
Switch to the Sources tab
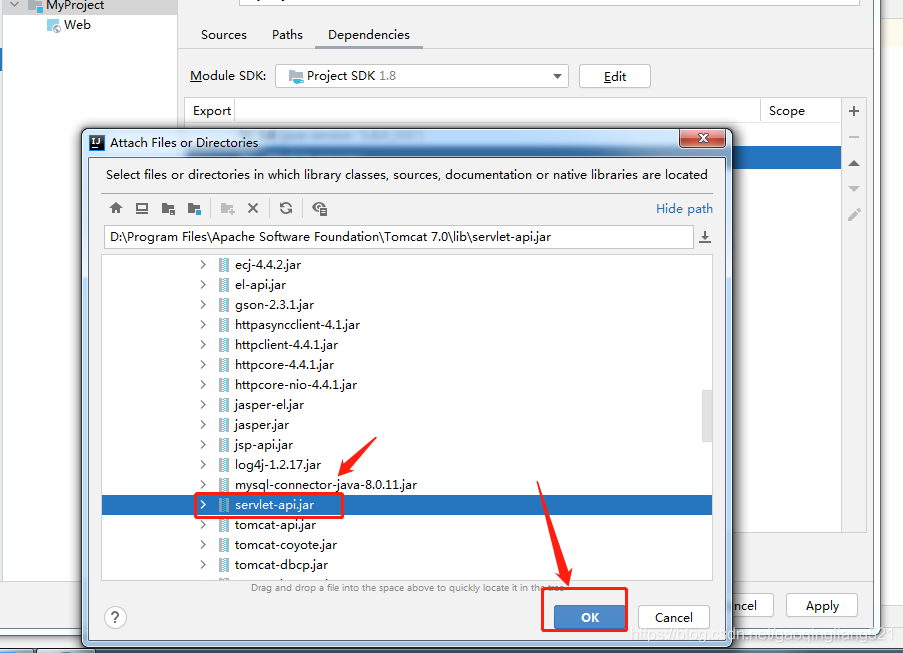point(223,34)
